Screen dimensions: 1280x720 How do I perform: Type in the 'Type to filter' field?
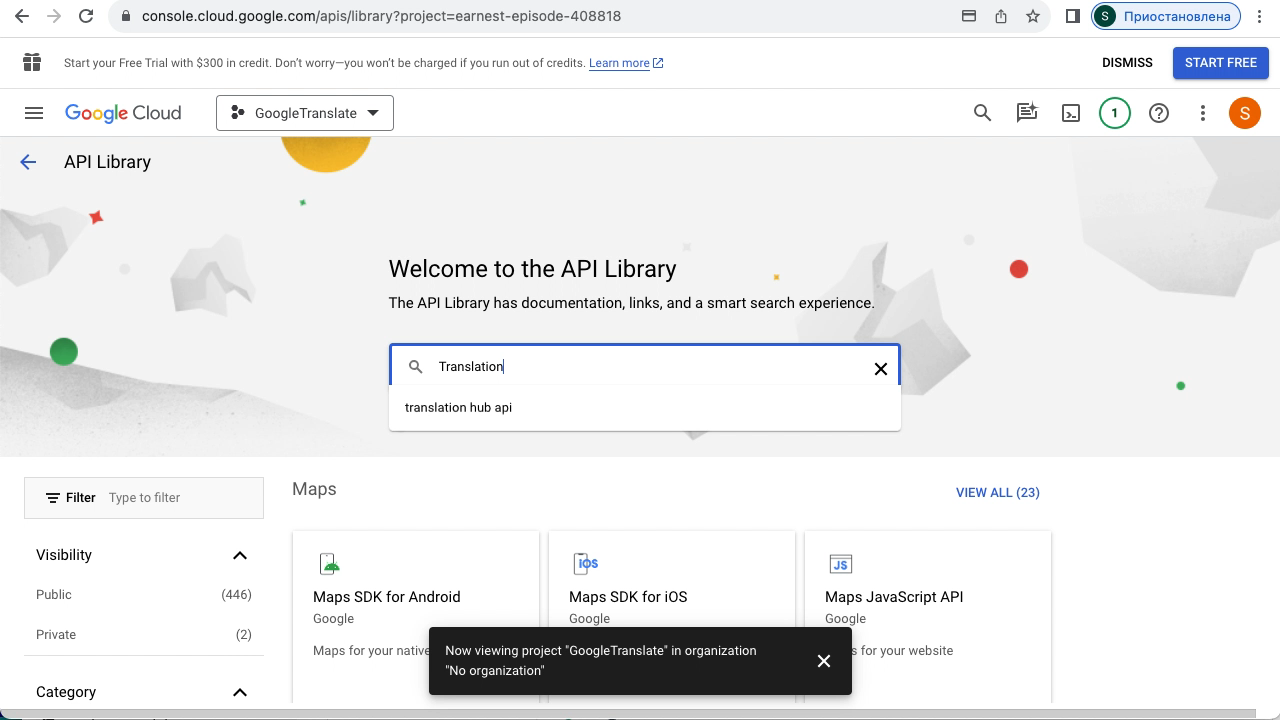click(x=180, y=498)
